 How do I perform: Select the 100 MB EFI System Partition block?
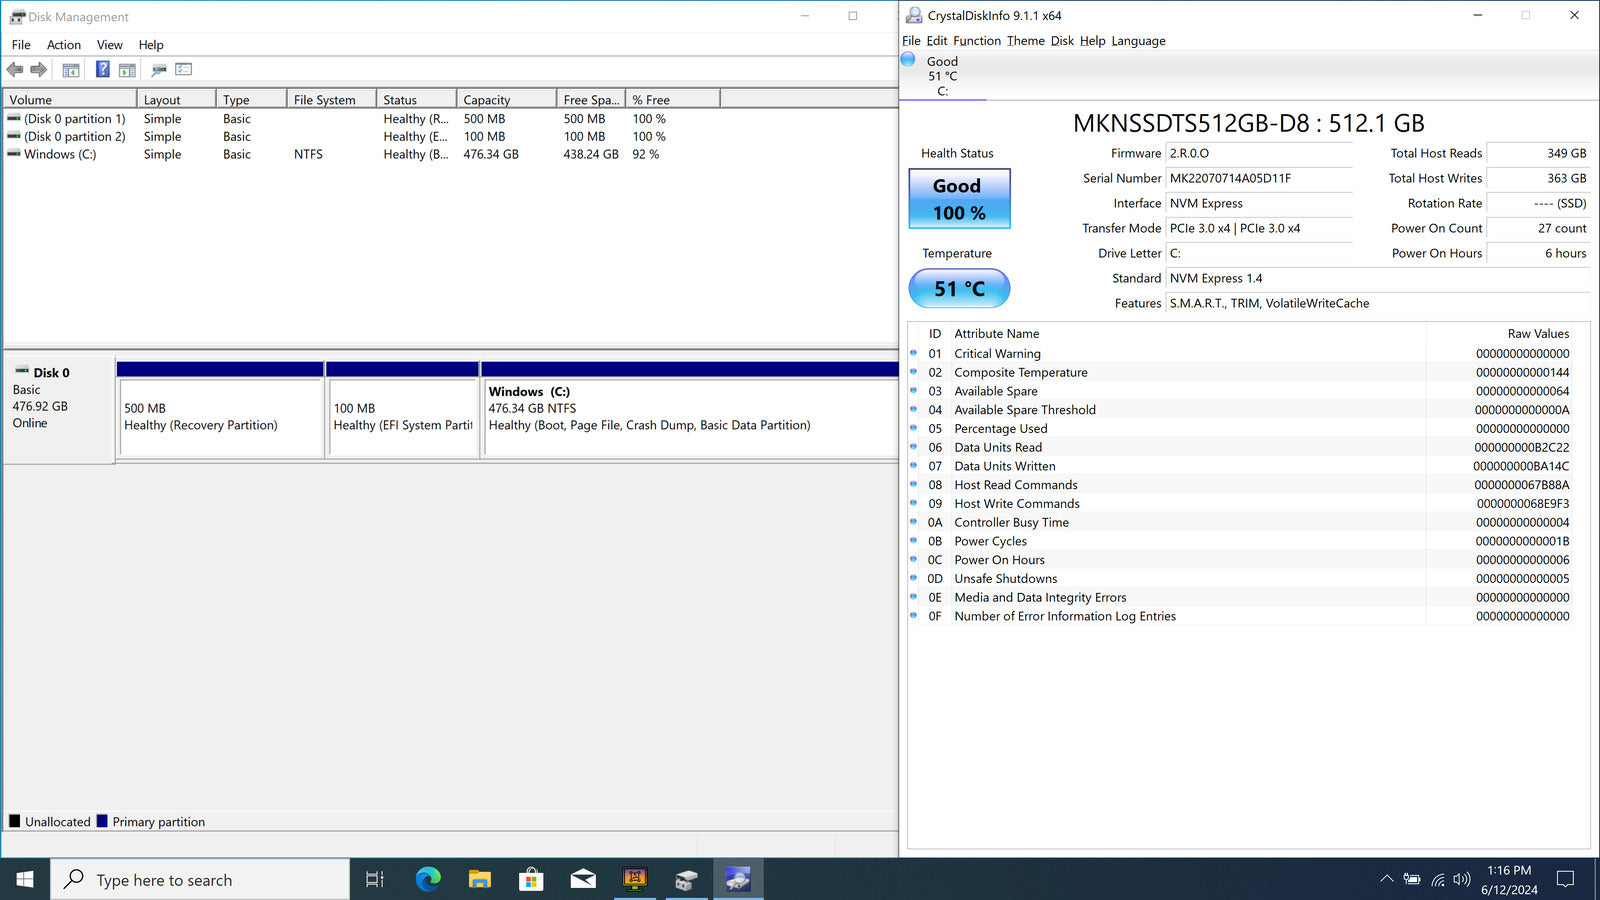pyautogui.click(x=402, y=418)
